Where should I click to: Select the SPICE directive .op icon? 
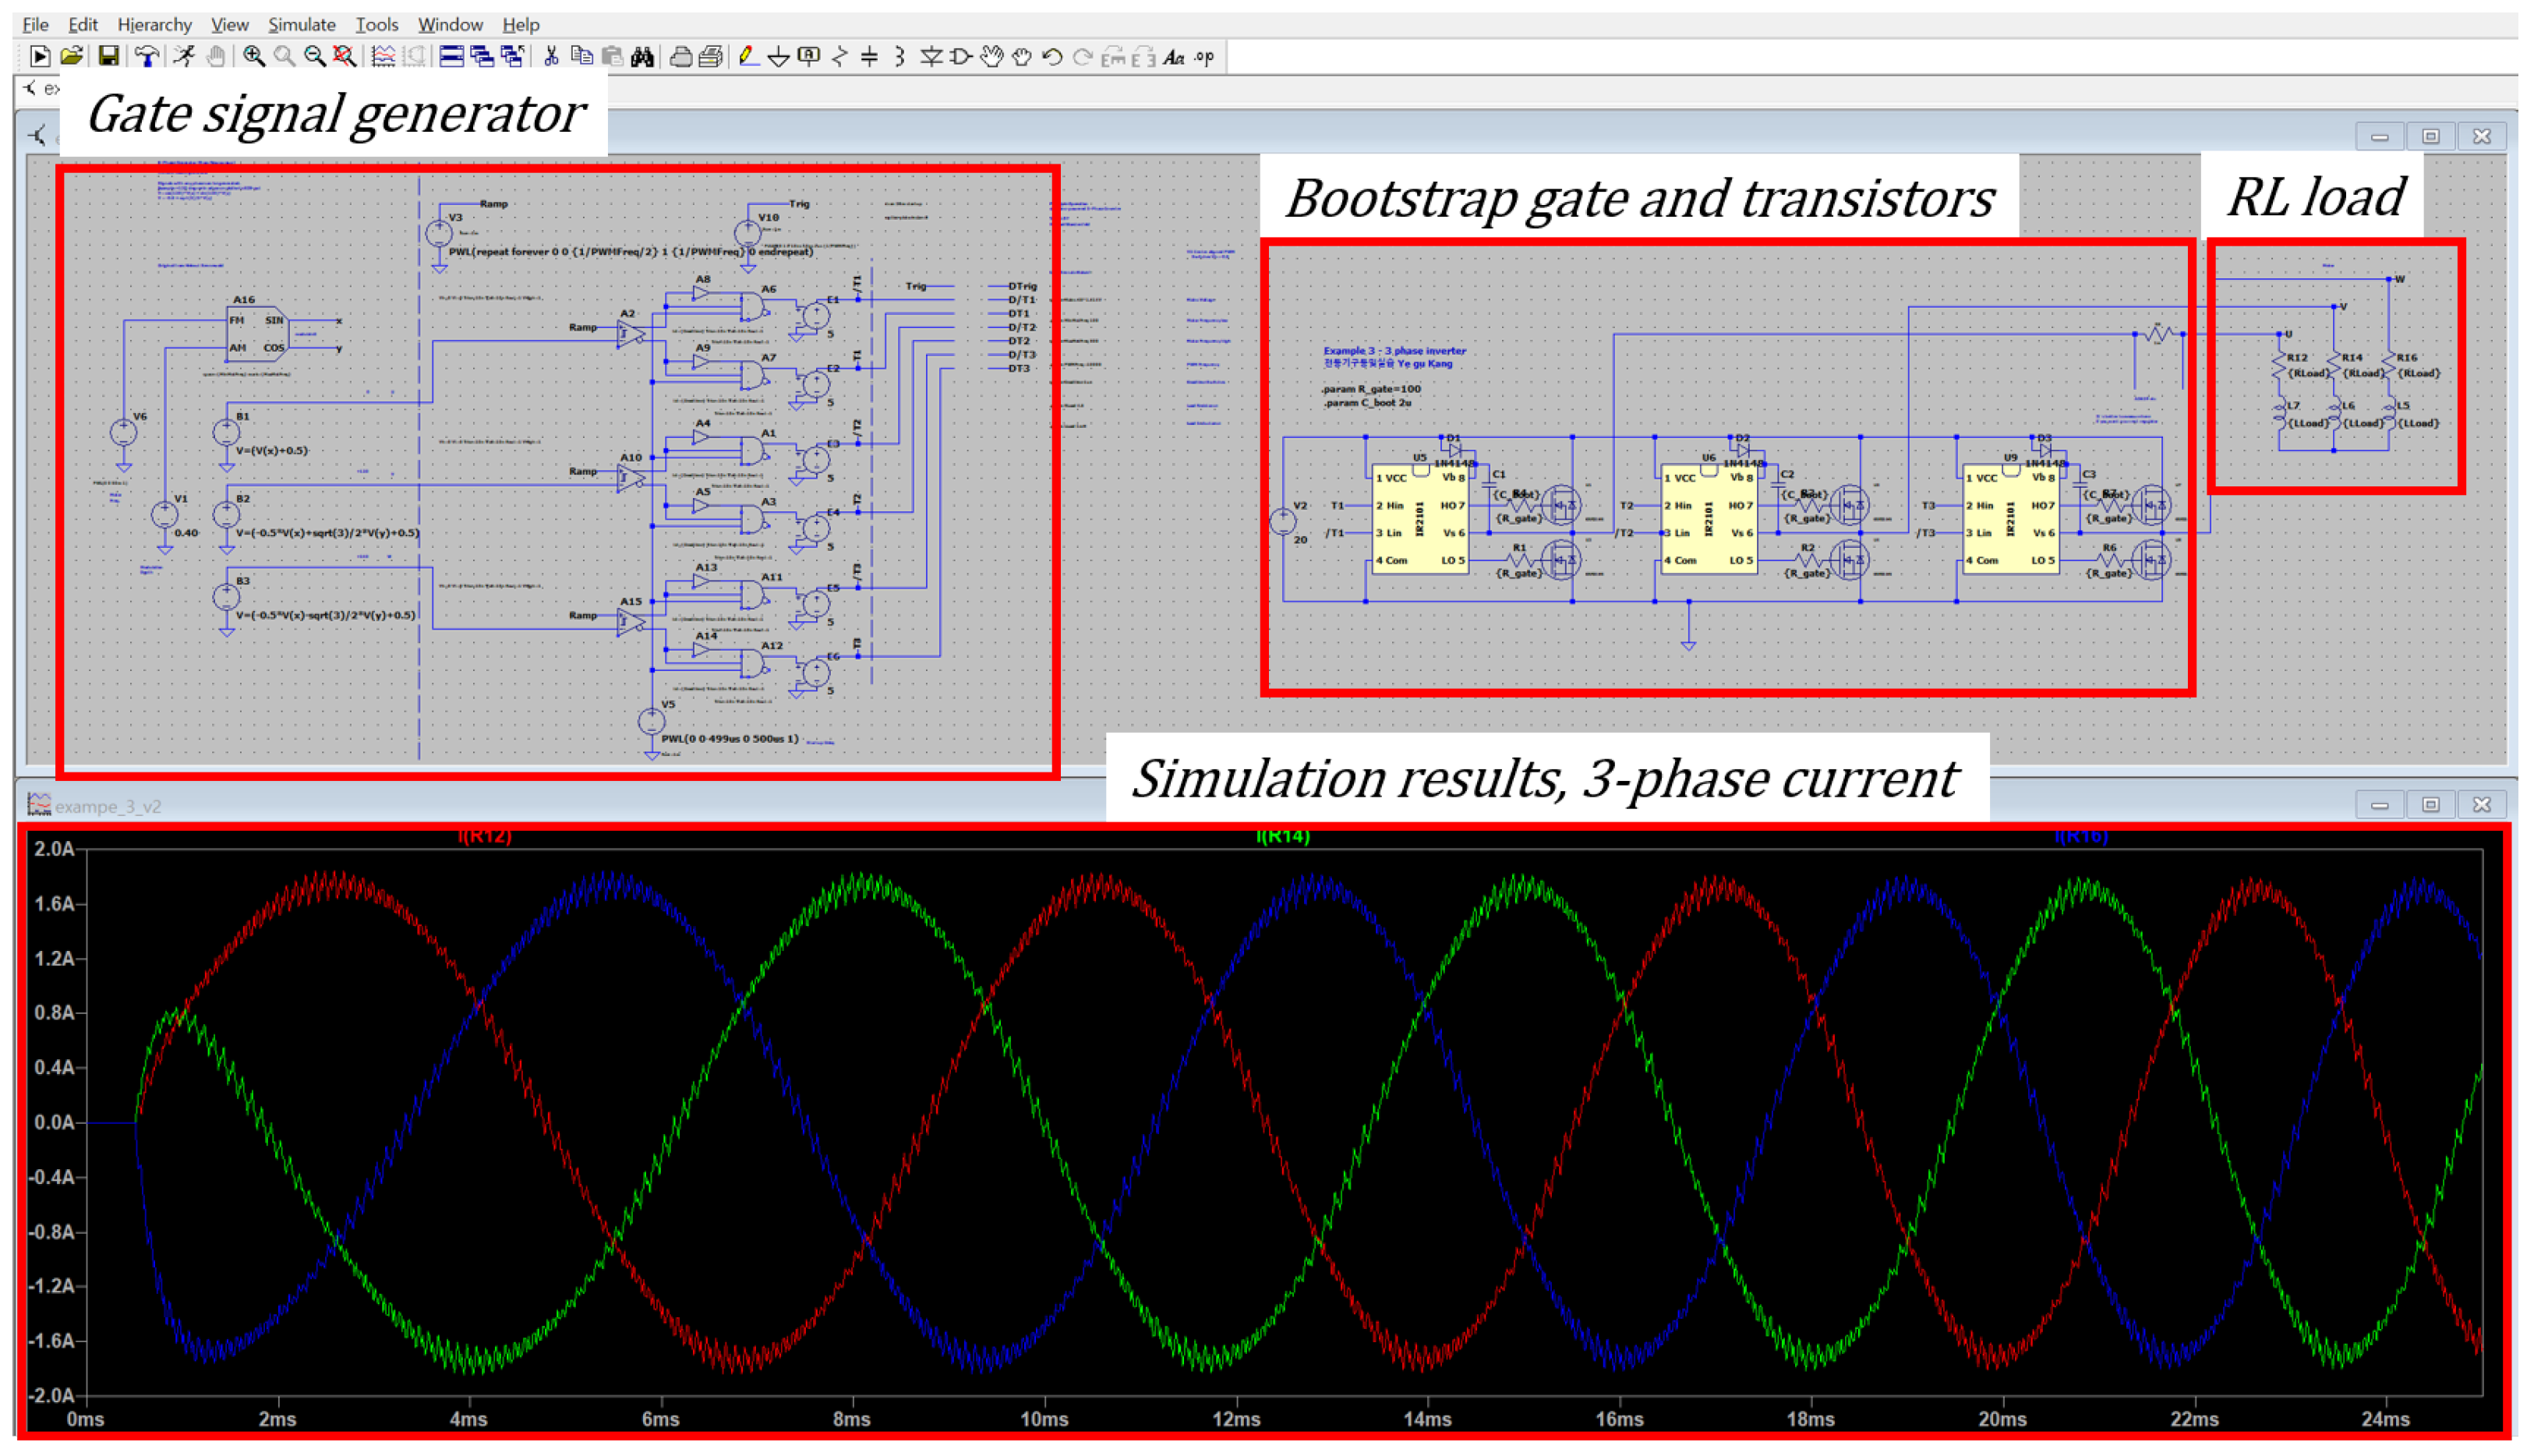1204,57
